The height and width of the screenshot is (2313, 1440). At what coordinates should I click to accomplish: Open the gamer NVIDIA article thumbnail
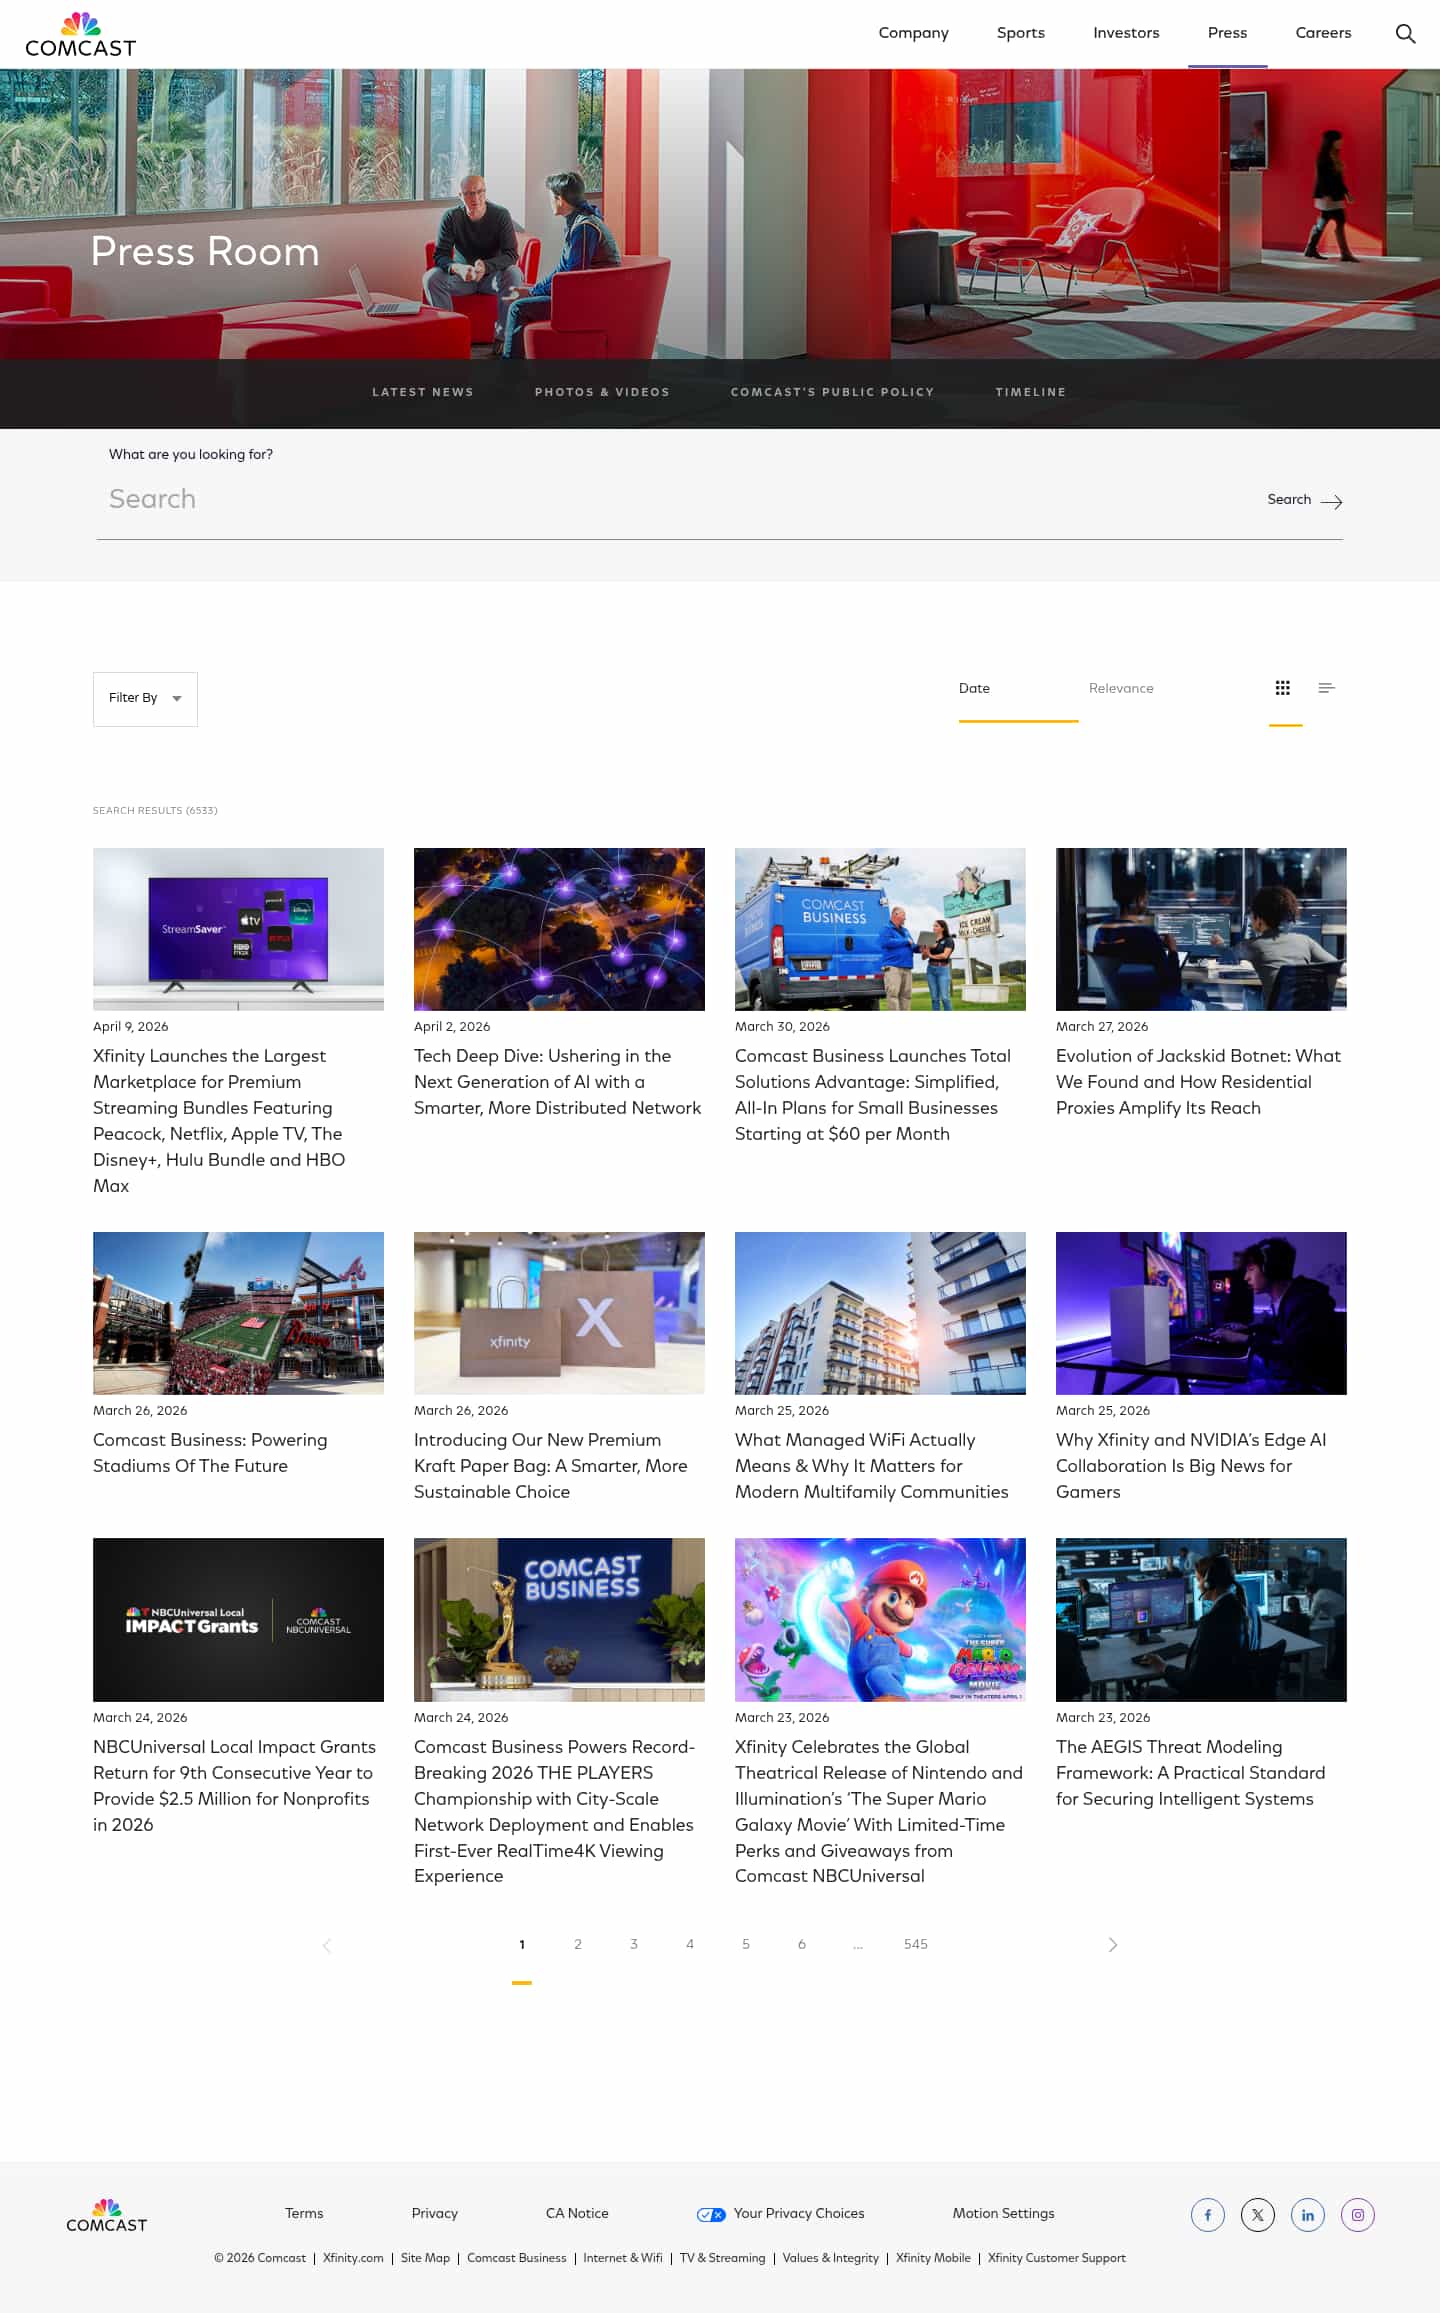coord(1201,1313)
